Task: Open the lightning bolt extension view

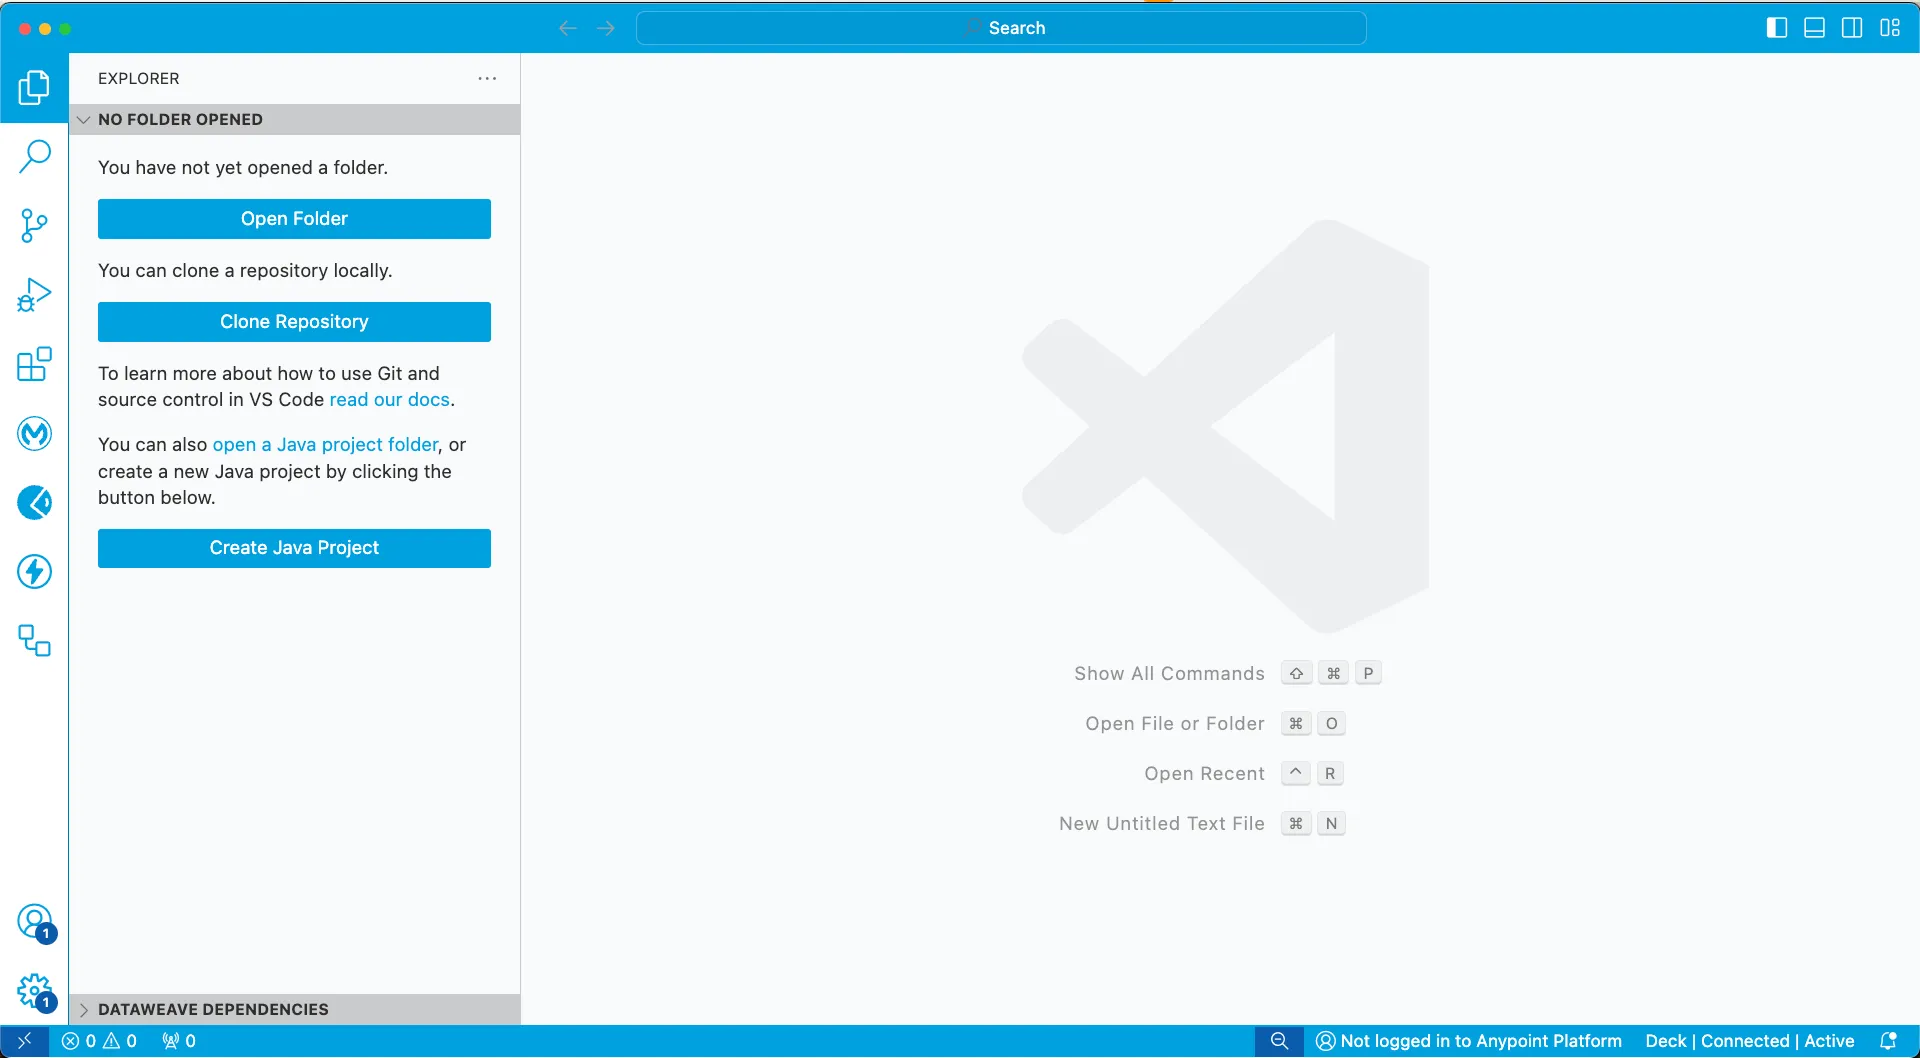Action: (x=34, y=571)
